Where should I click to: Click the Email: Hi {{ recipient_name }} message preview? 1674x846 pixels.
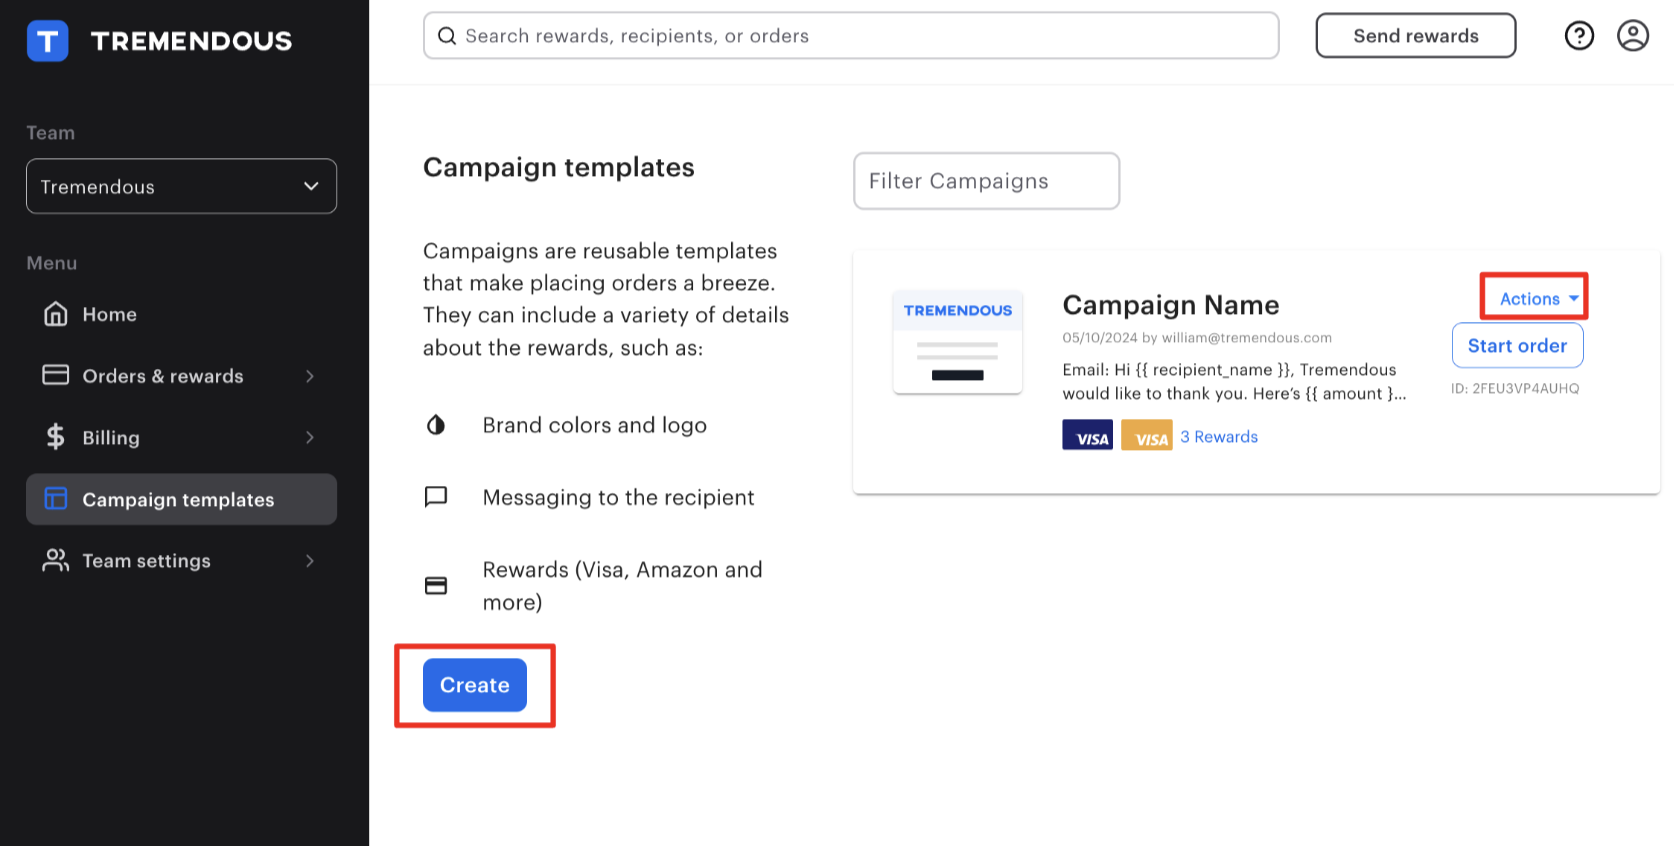[x=1234, y=382]
